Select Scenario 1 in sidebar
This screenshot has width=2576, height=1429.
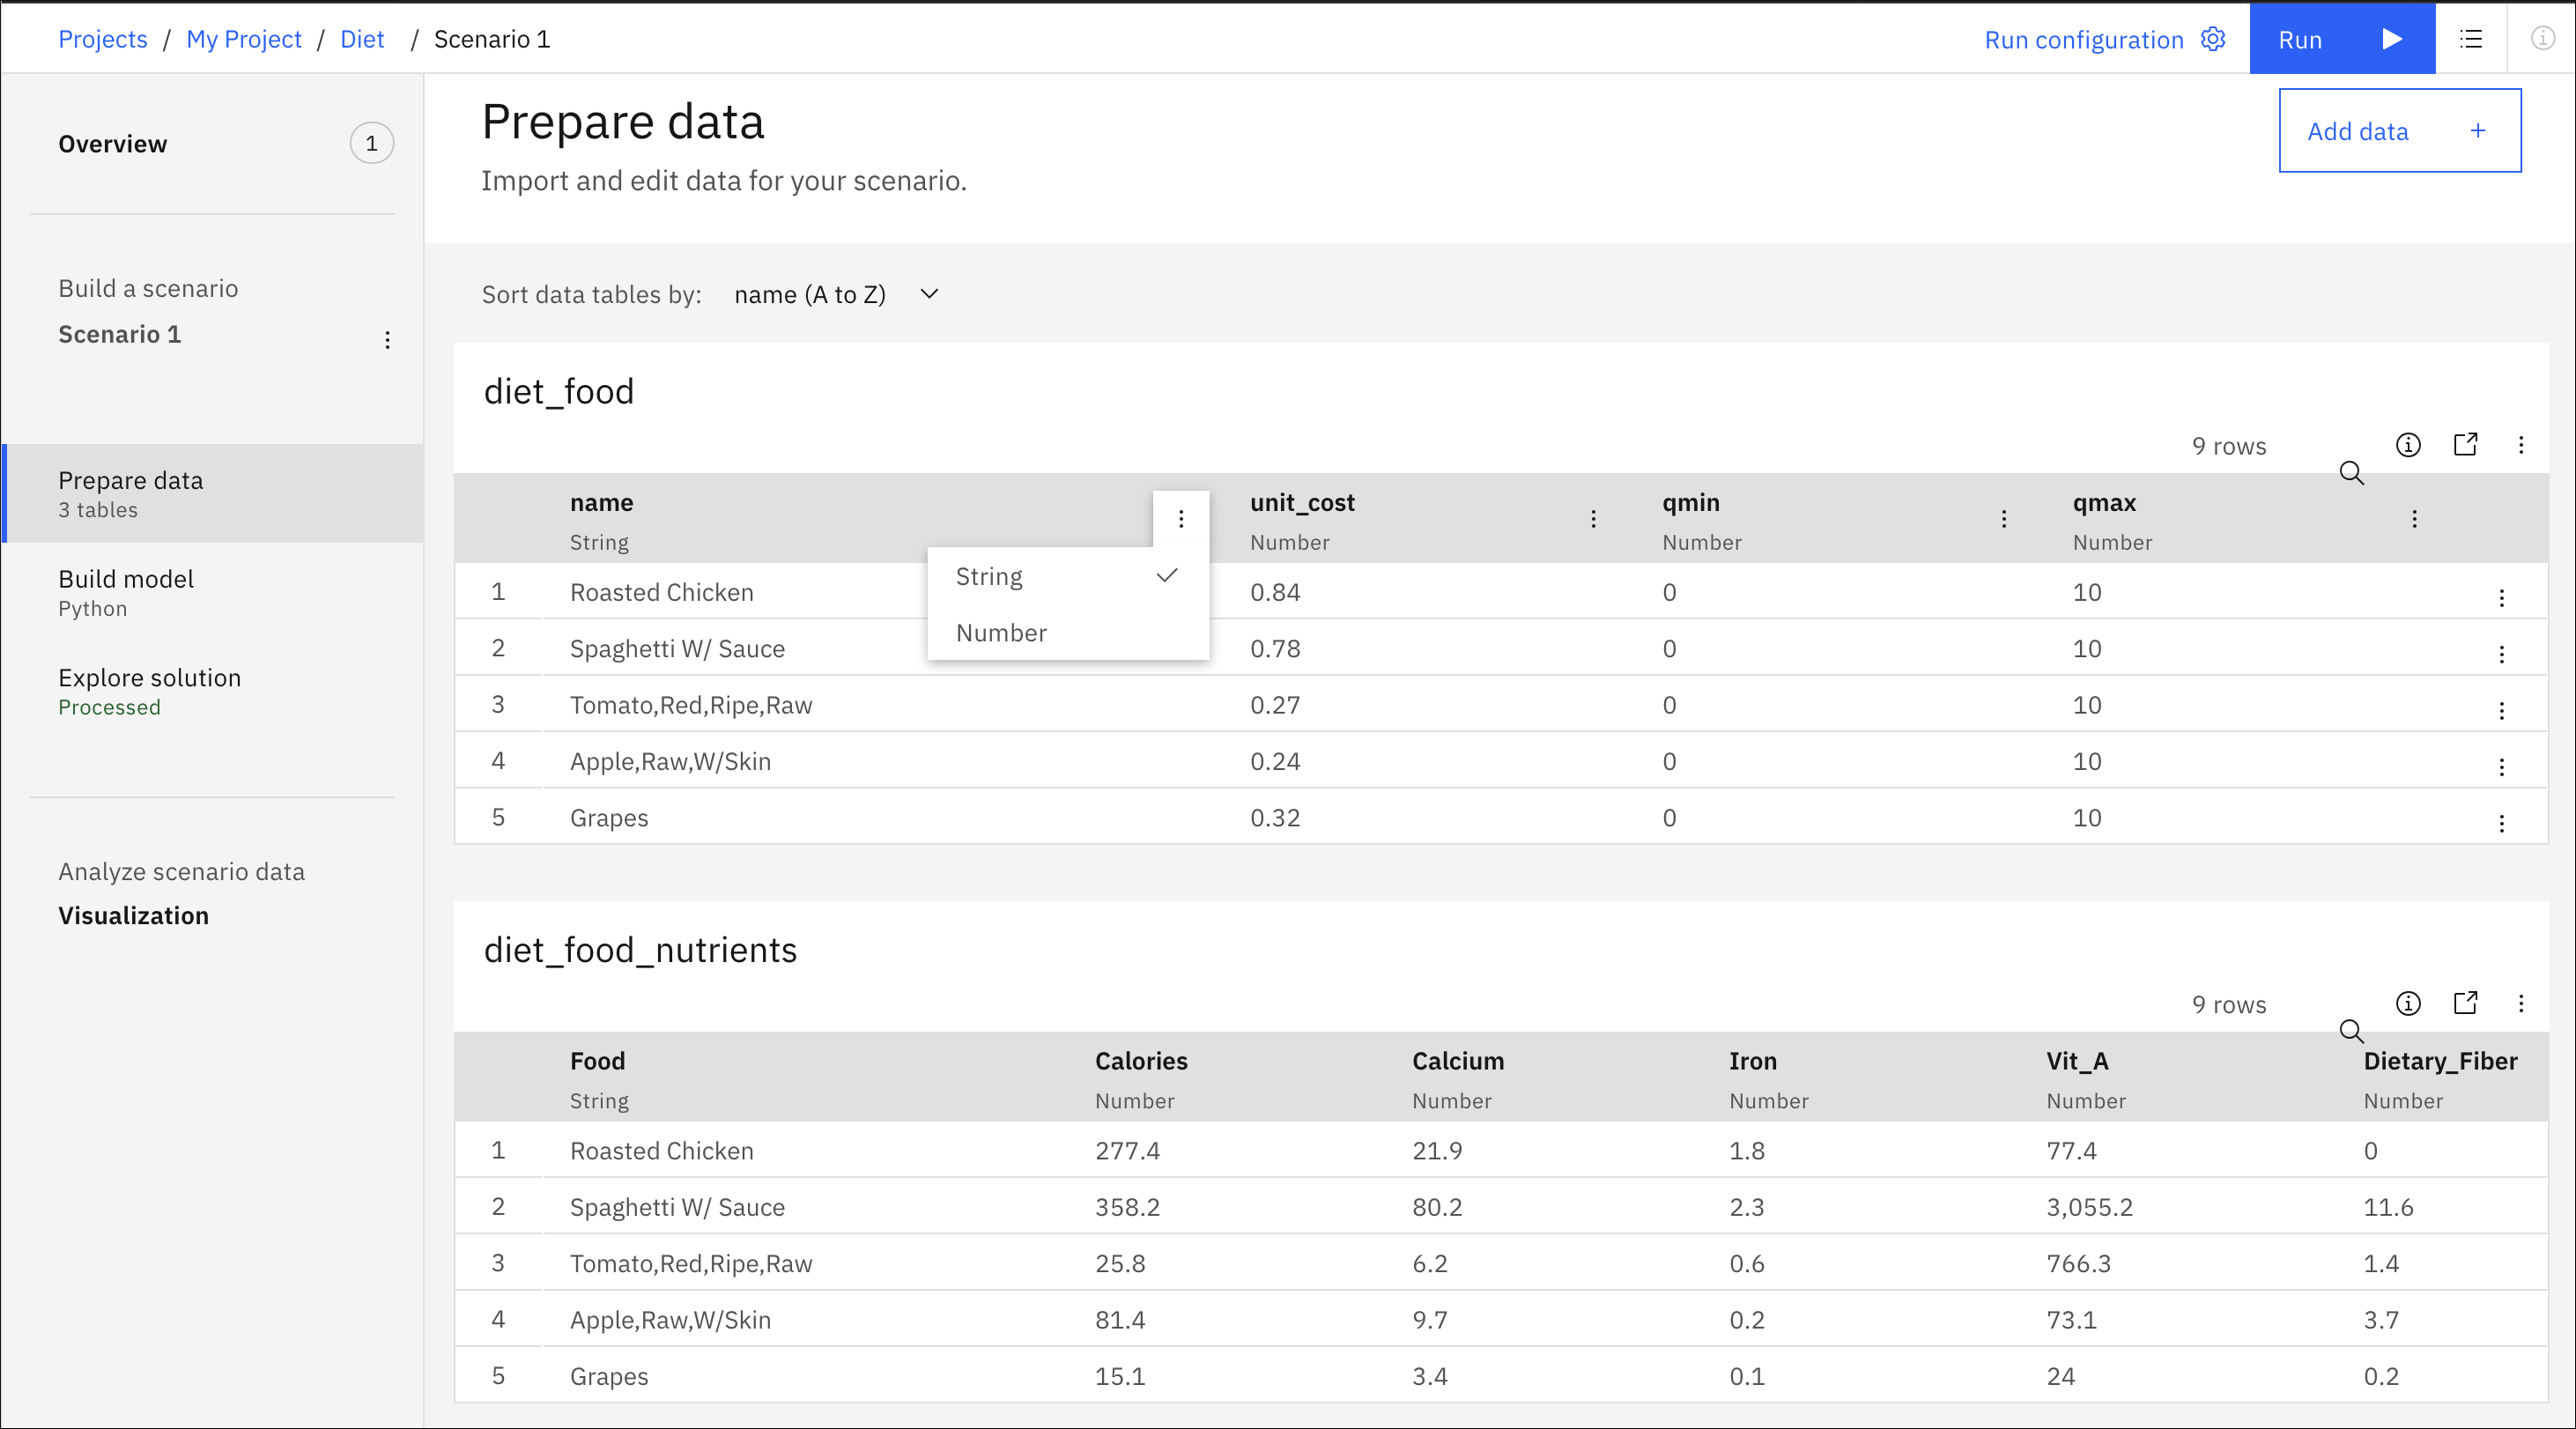[x=120, y=334]
